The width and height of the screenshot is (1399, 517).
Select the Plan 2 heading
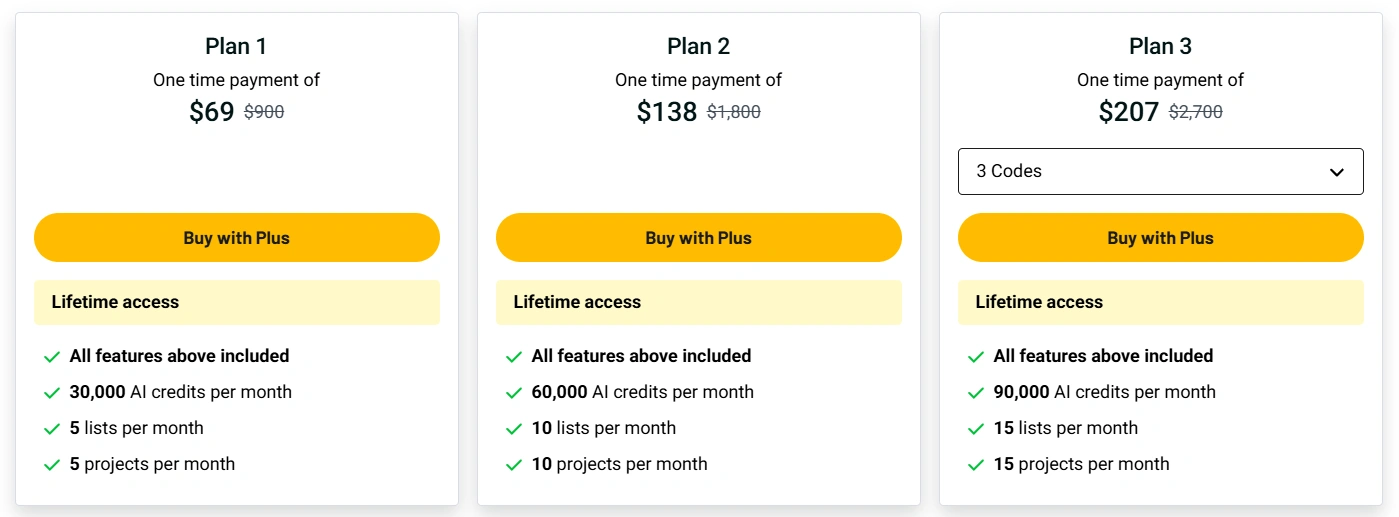pos(699,46)
